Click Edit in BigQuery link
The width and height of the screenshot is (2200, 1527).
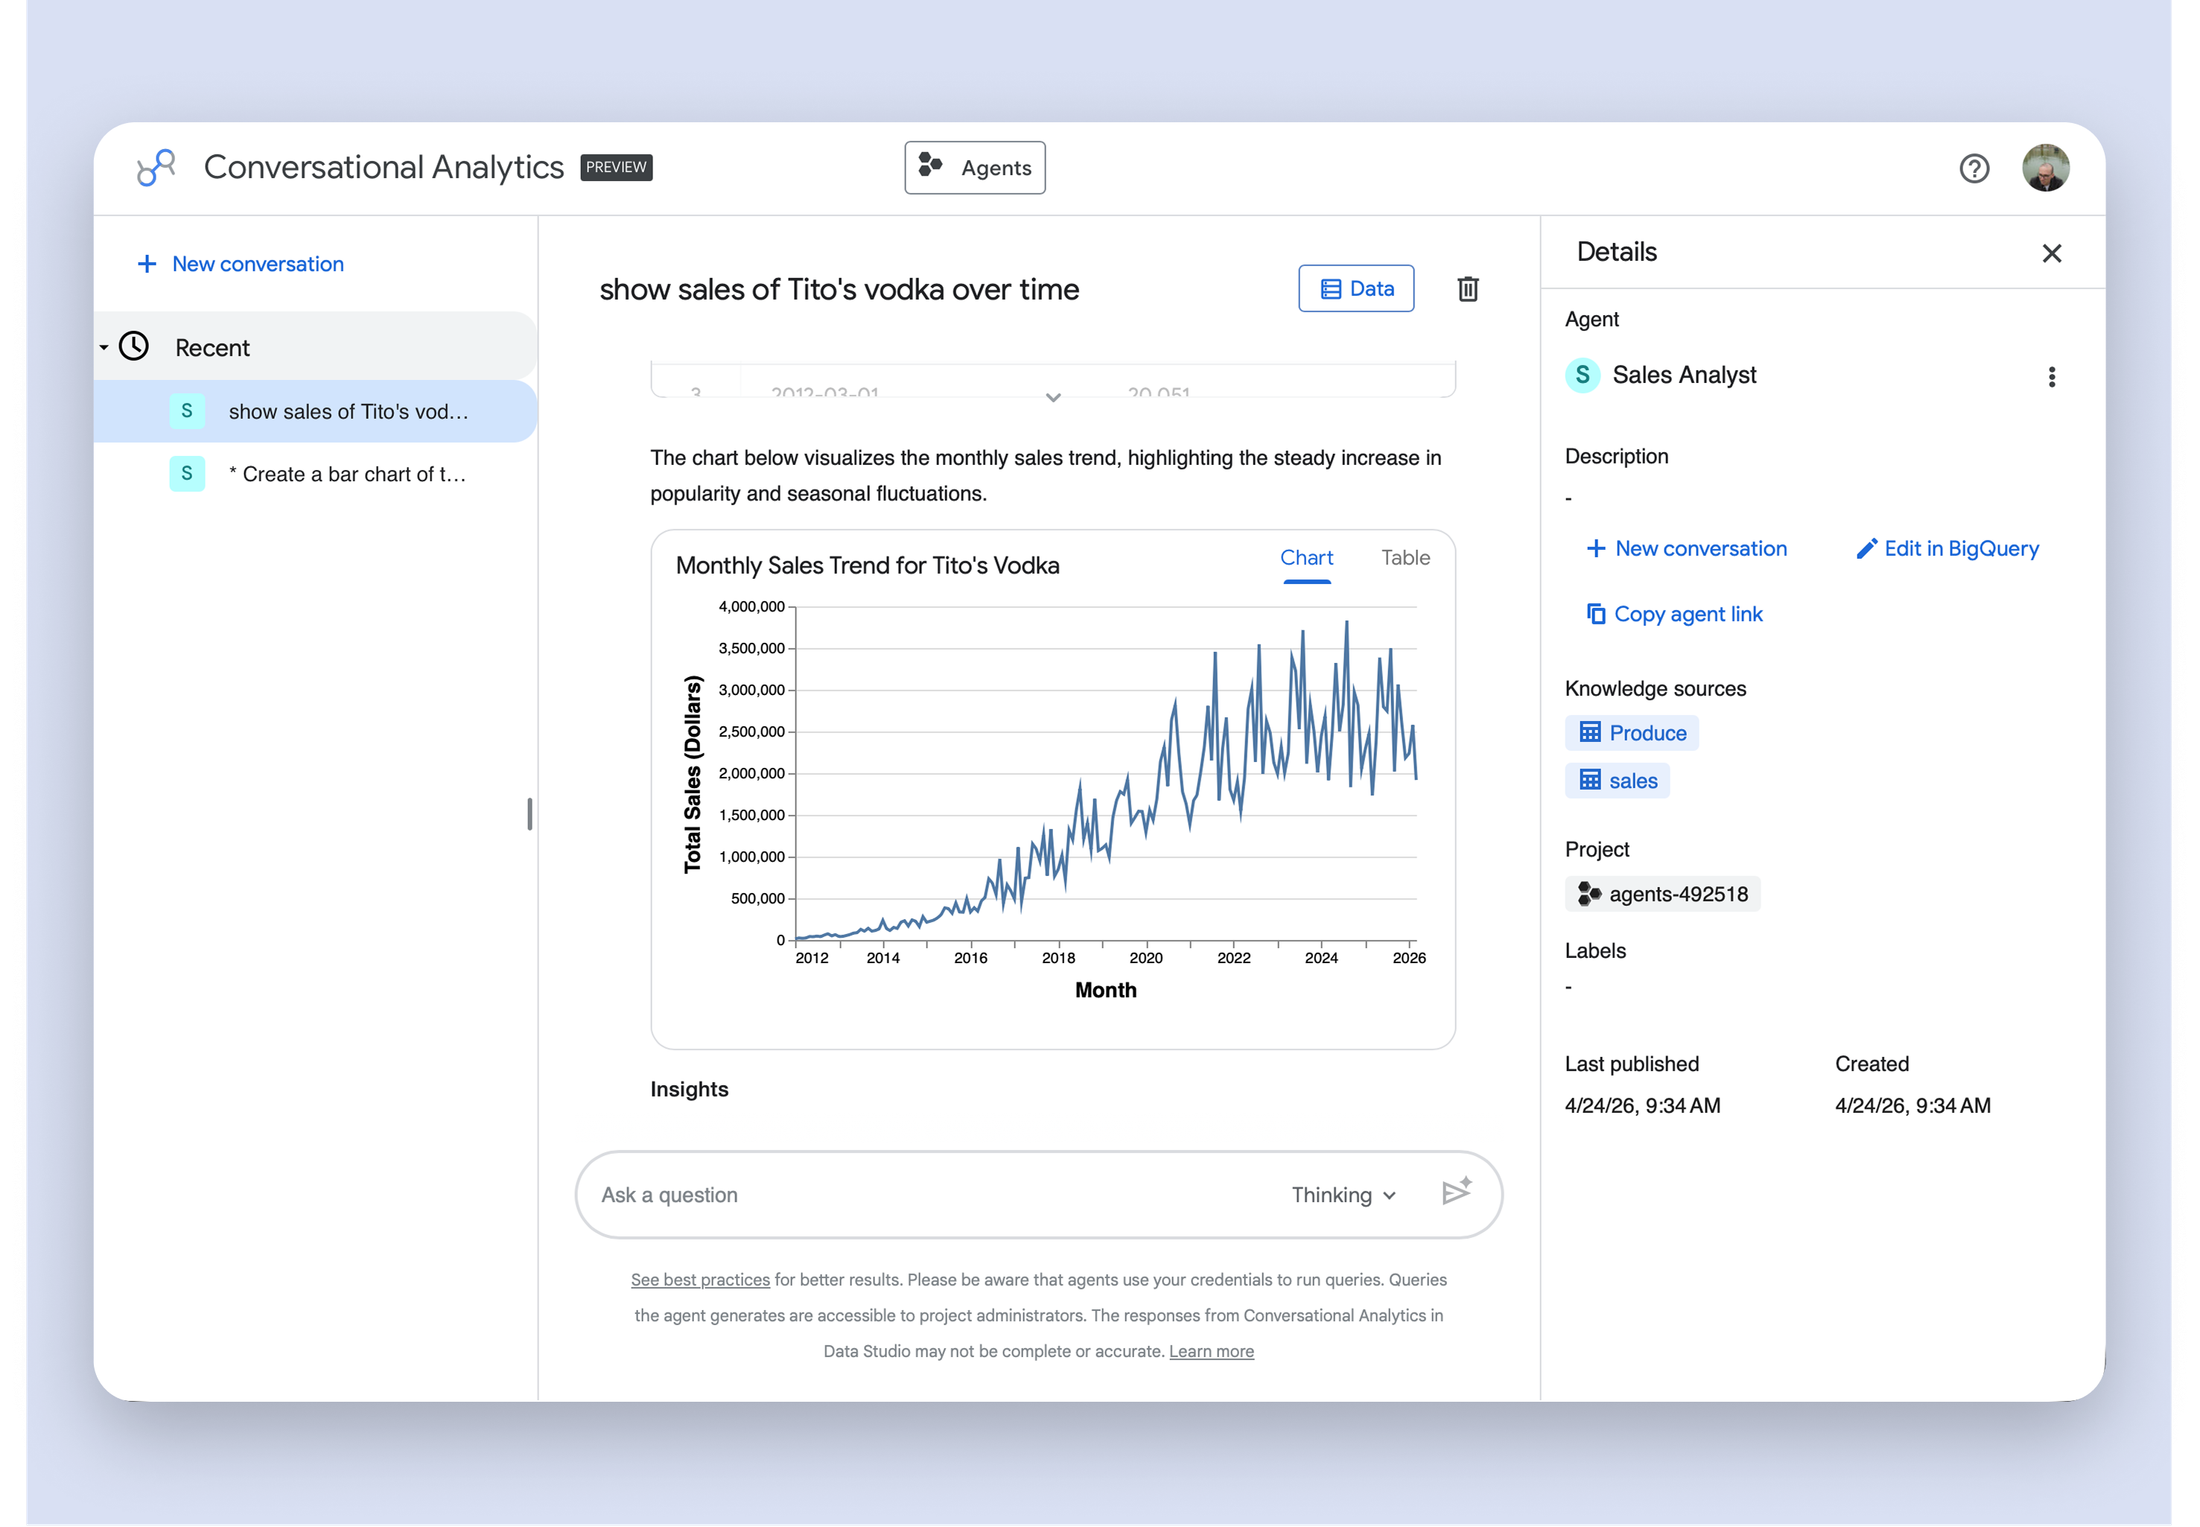(1947, 548)
